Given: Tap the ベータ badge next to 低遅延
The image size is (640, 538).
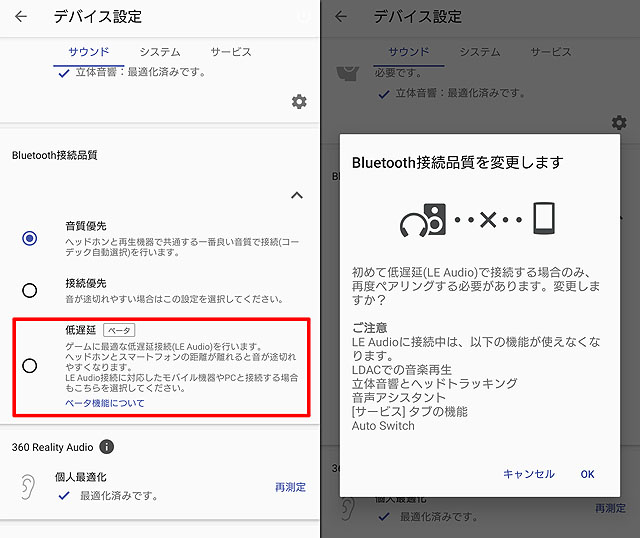Looking at the screenshot, I should (x=119, y=330).
